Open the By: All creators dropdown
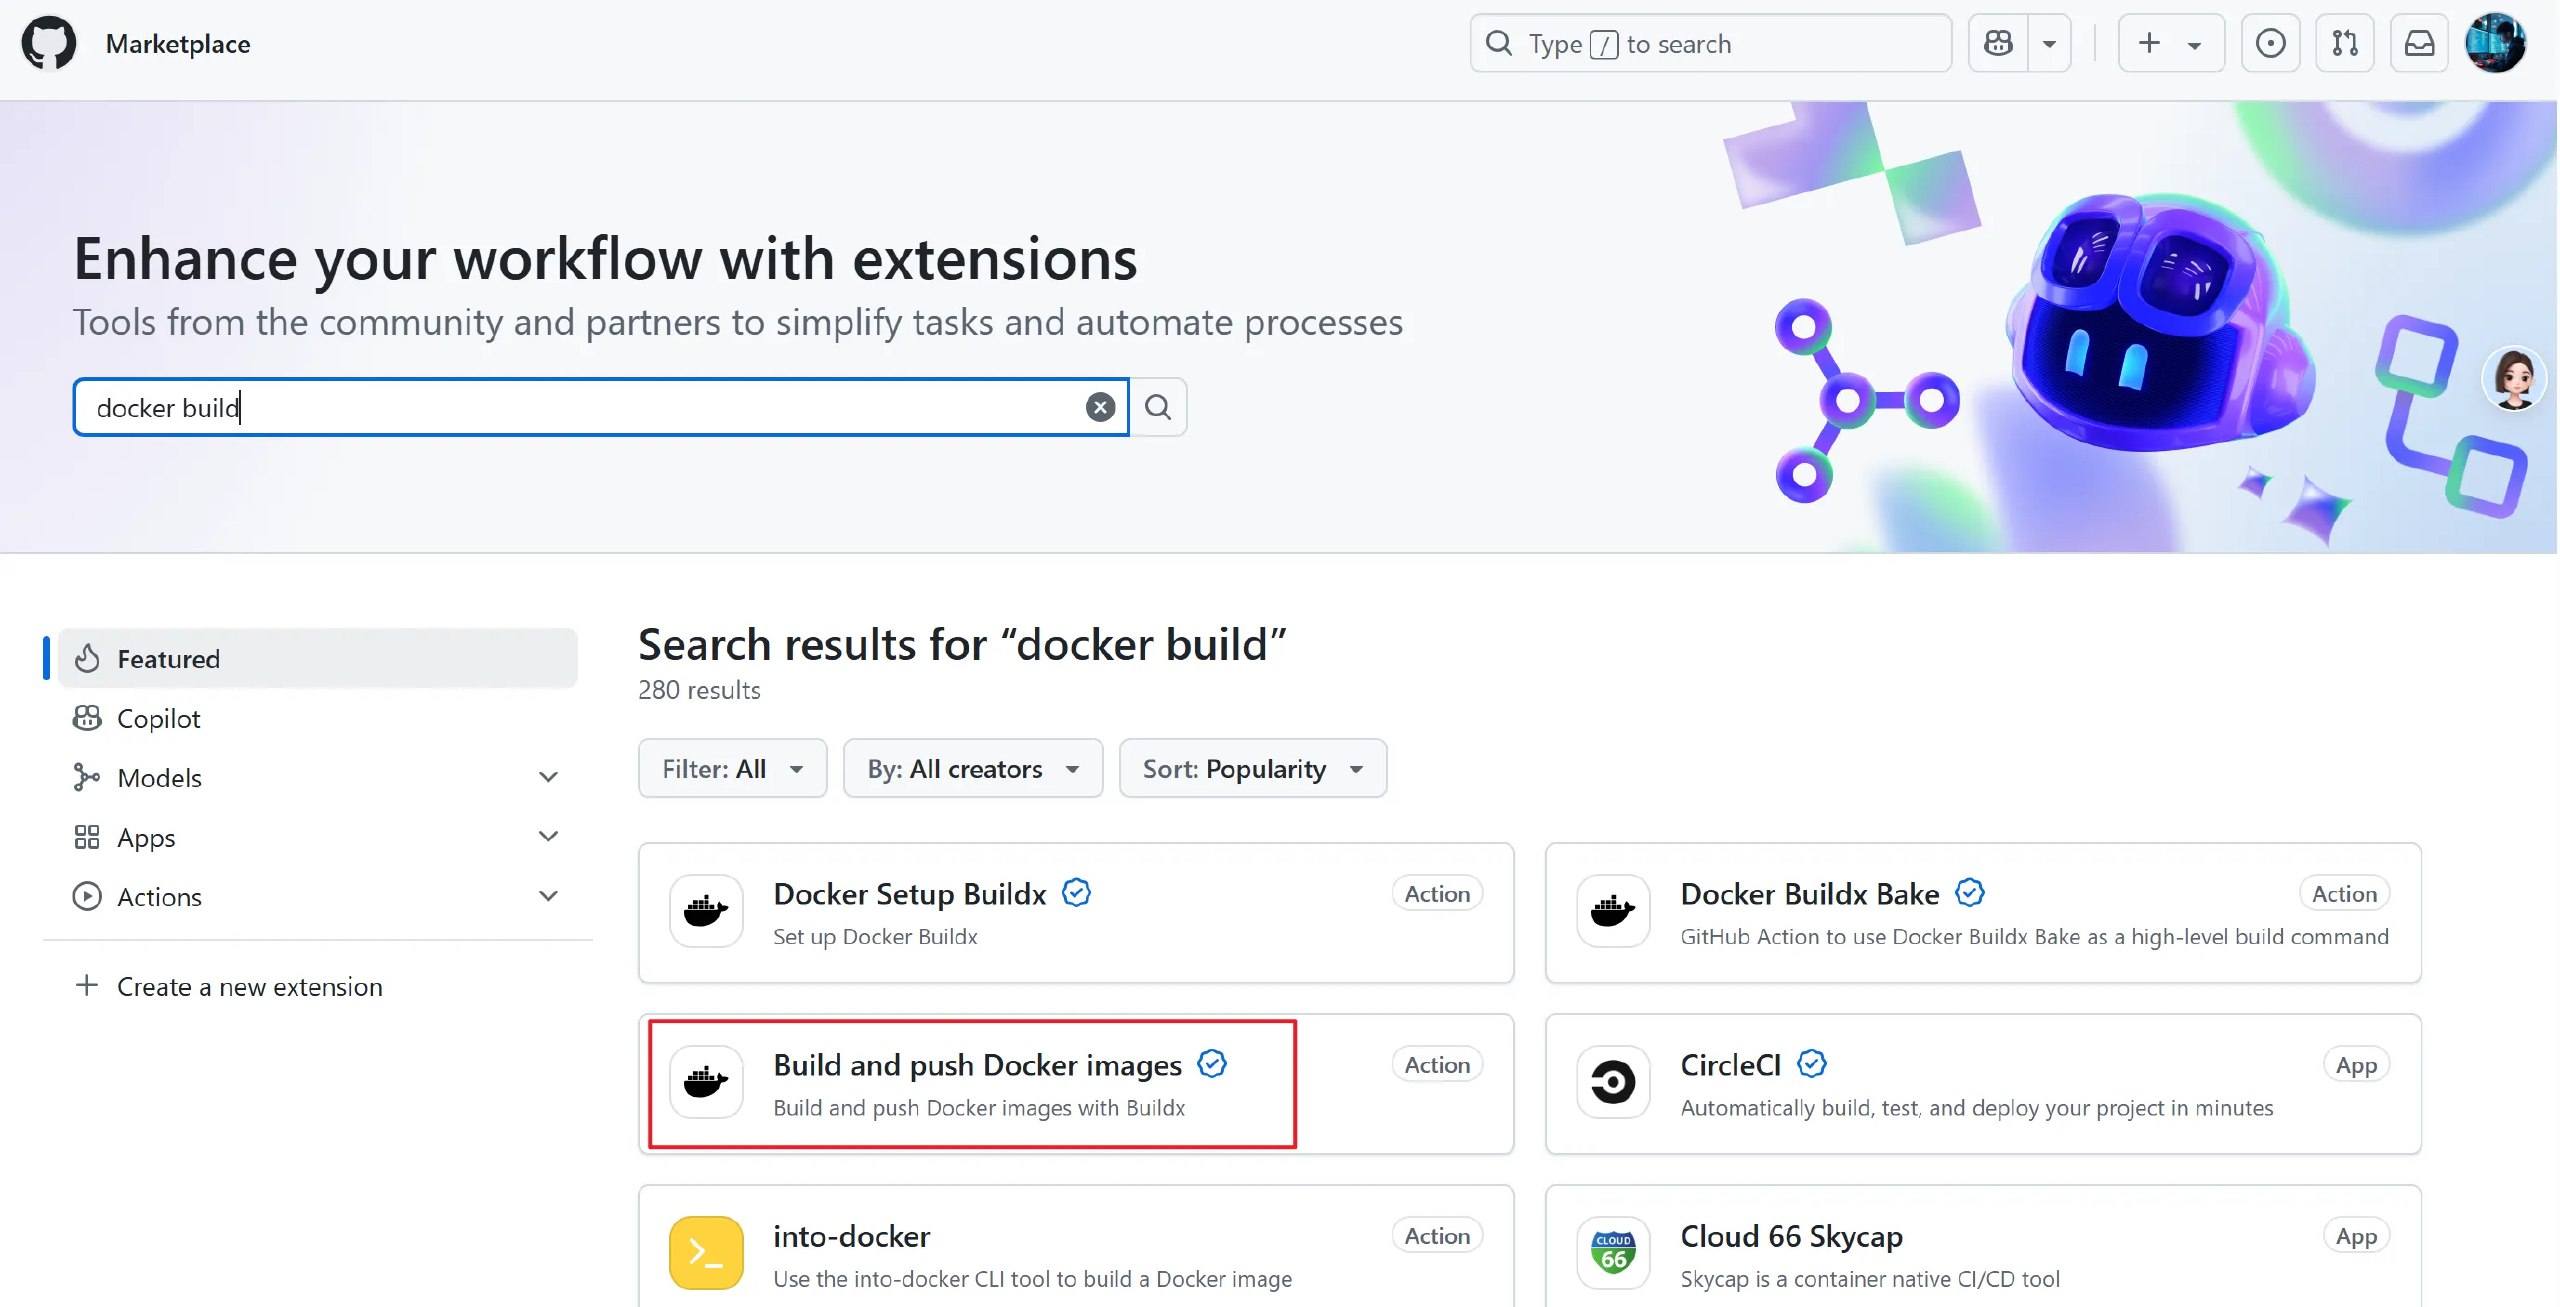Screen dimensions: 2560x1307 point(972,768)
